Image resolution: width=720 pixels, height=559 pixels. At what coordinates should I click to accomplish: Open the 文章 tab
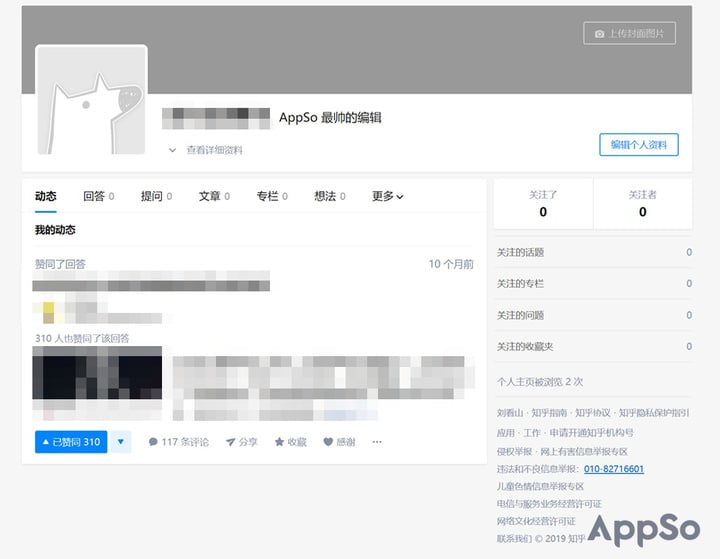click(214, 196)
